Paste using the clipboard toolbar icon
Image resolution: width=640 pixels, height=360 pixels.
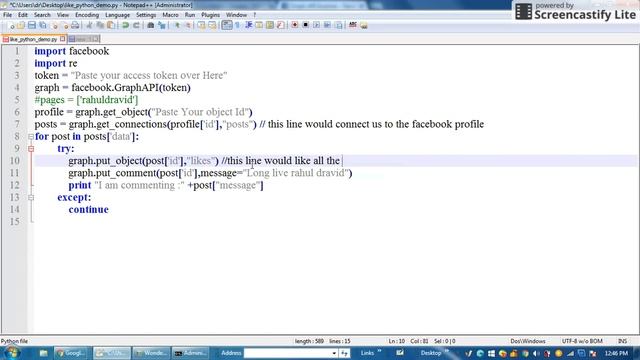point(111,25)
